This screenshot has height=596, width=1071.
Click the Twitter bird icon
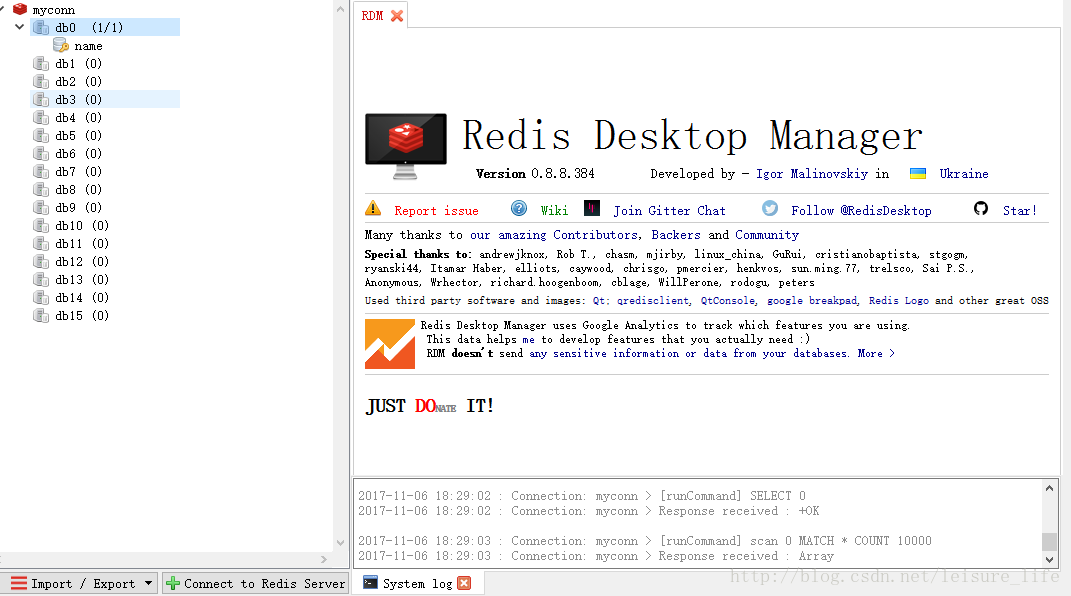click(770, 208)
